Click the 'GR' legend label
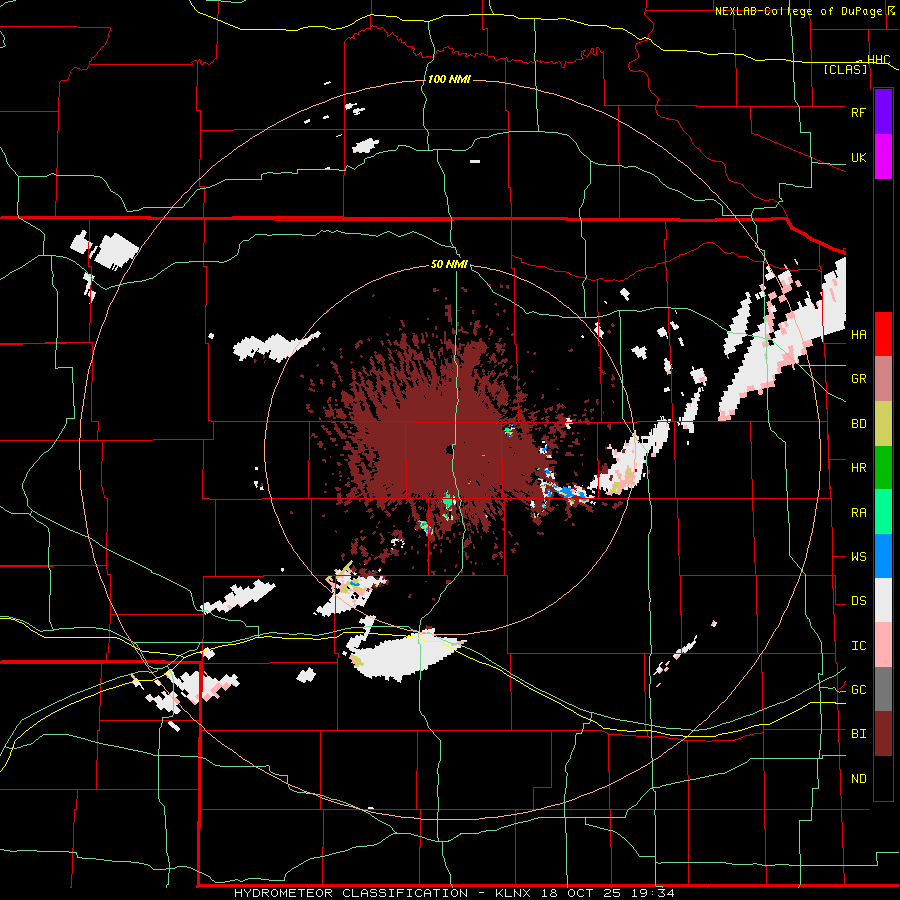The image size is (900, 900). pyautogui.click(x=858, y=379)
